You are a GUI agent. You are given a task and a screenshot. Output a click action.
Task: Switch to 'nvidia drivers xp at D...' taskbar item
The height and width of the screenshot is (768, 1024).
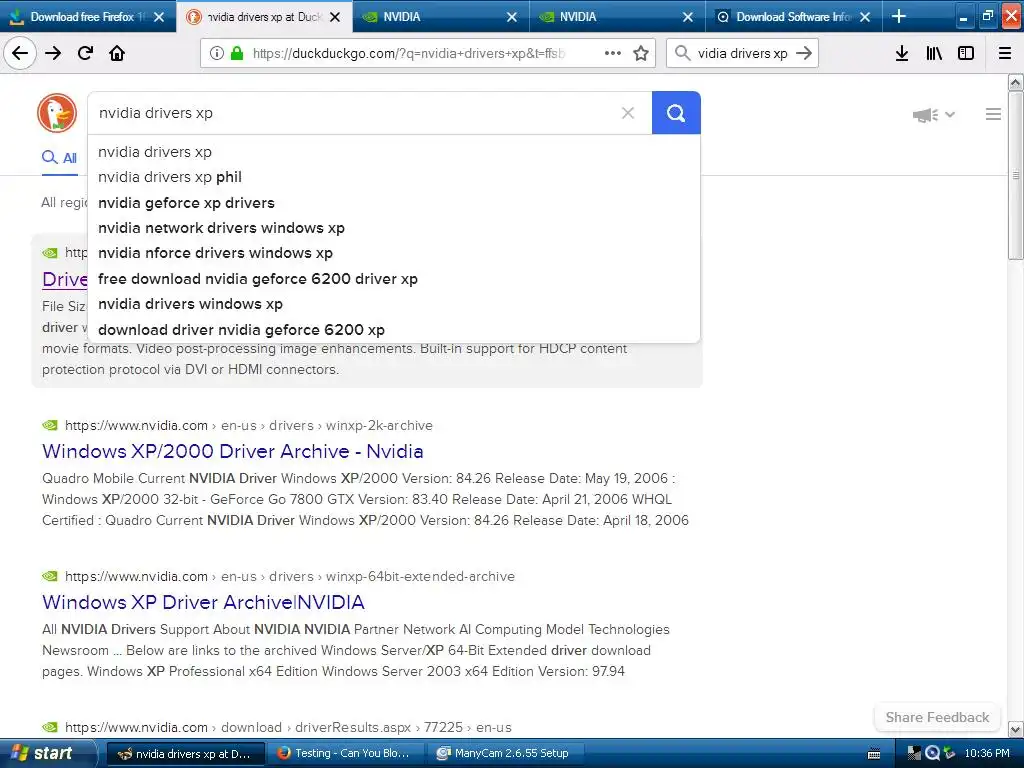185,754
